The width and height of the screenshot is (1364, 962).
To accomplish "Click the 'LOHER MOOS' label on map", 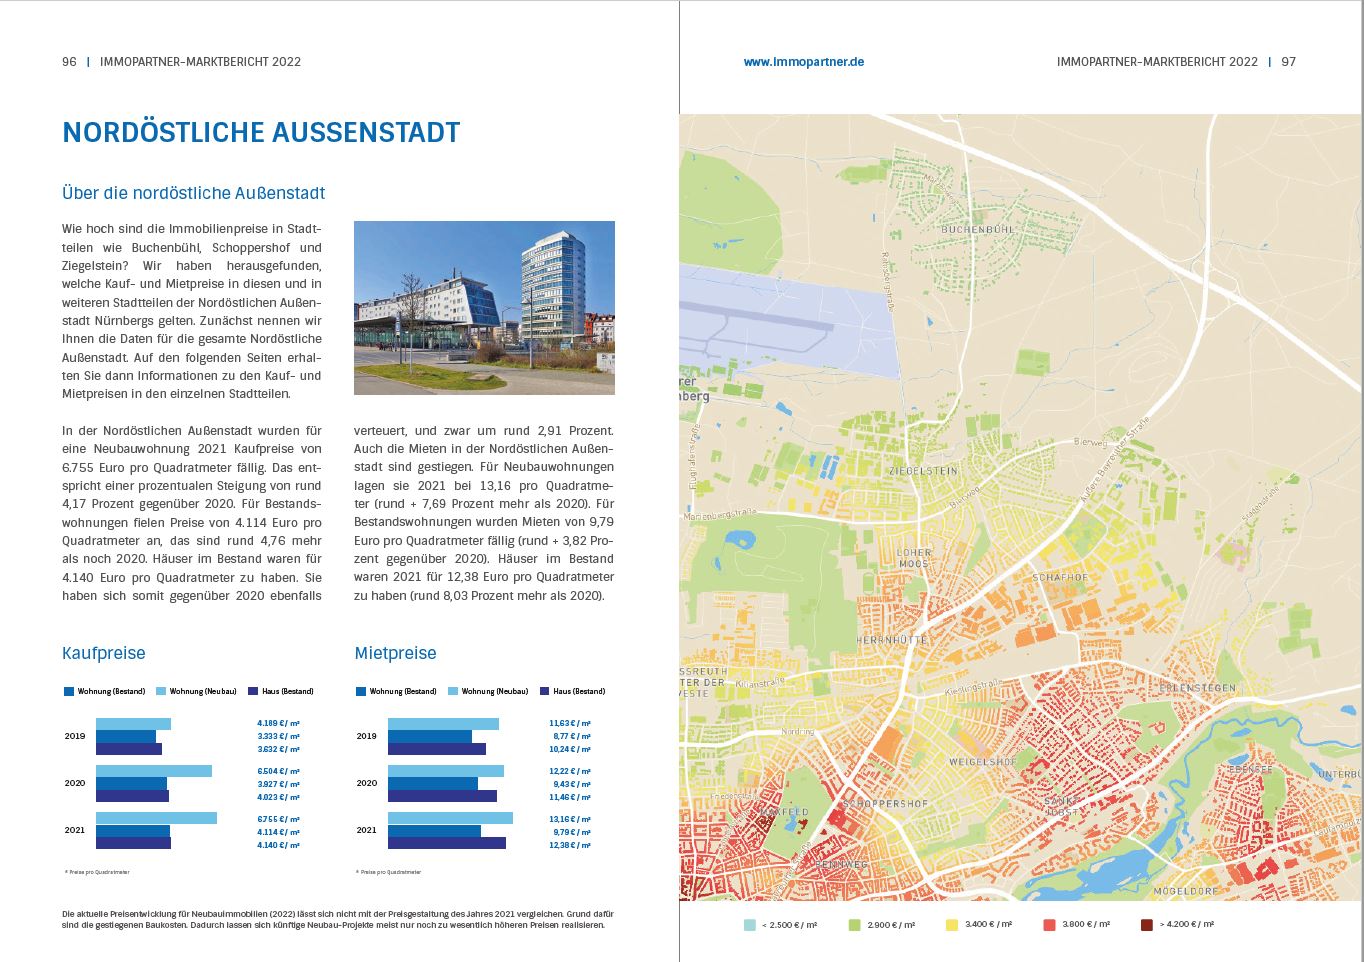I will point(914,558).
